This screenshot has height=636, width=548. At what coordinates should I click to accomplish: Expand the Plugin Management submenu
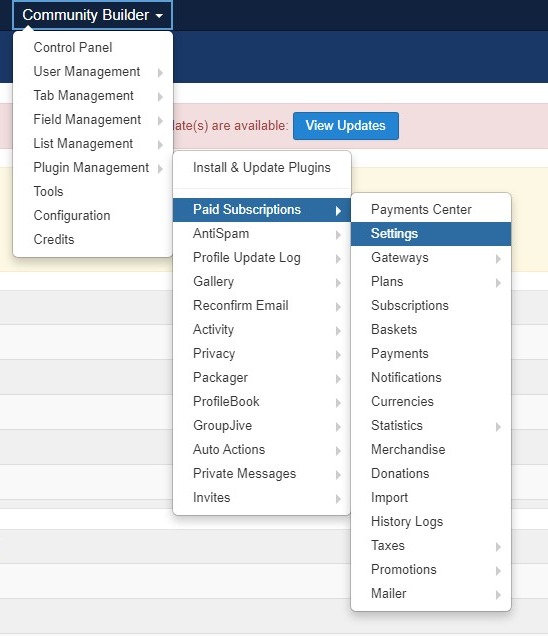pos(93,167)
